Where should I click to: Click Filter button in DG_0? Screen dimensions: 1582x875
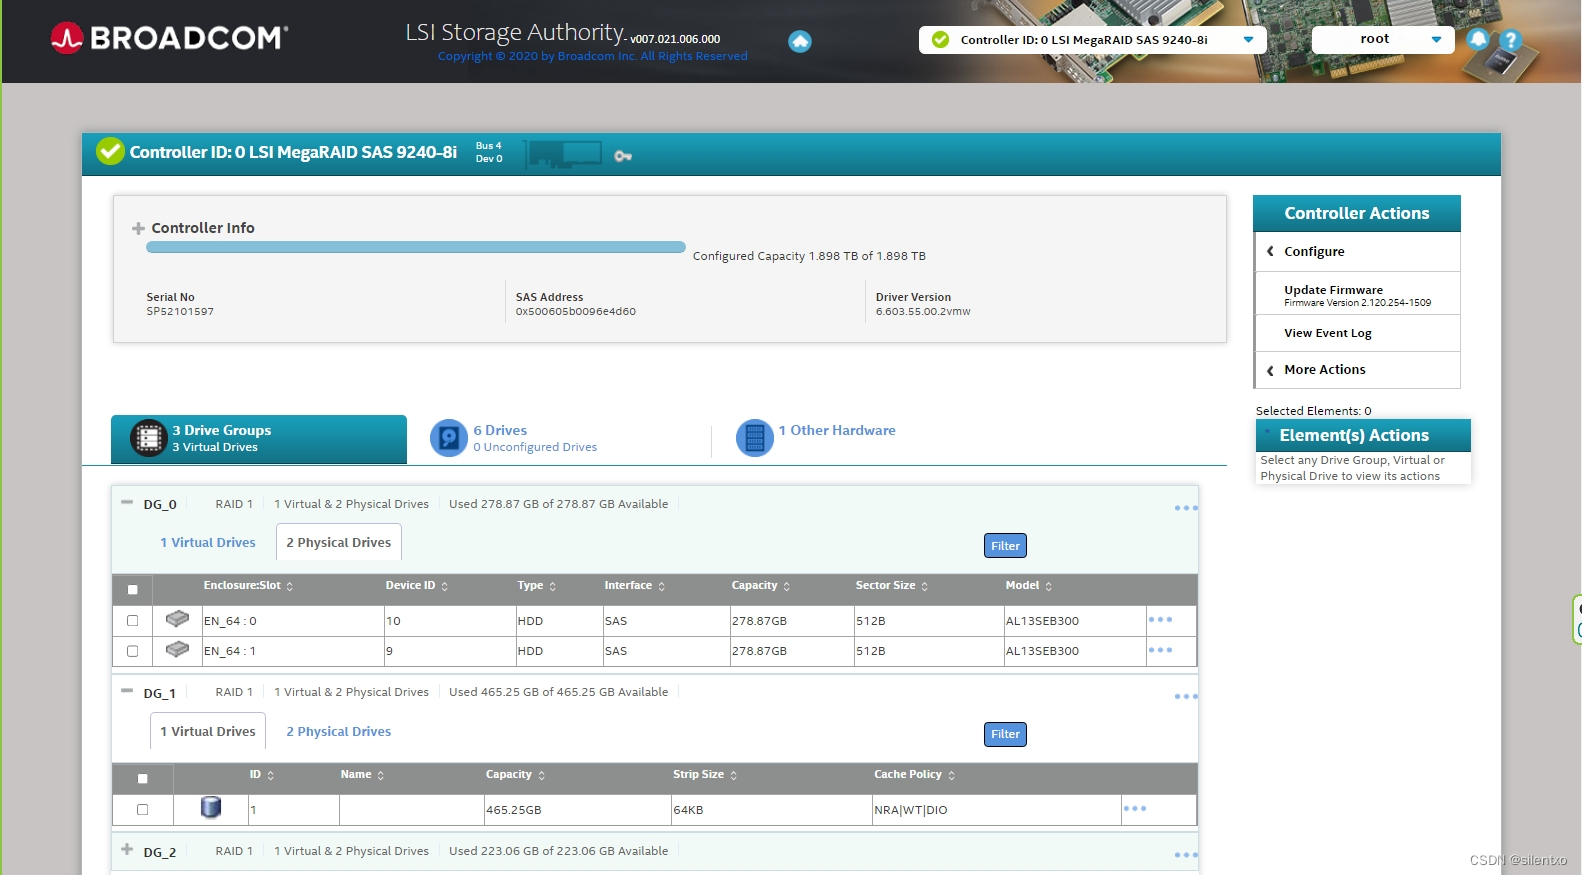(1005, 546)
